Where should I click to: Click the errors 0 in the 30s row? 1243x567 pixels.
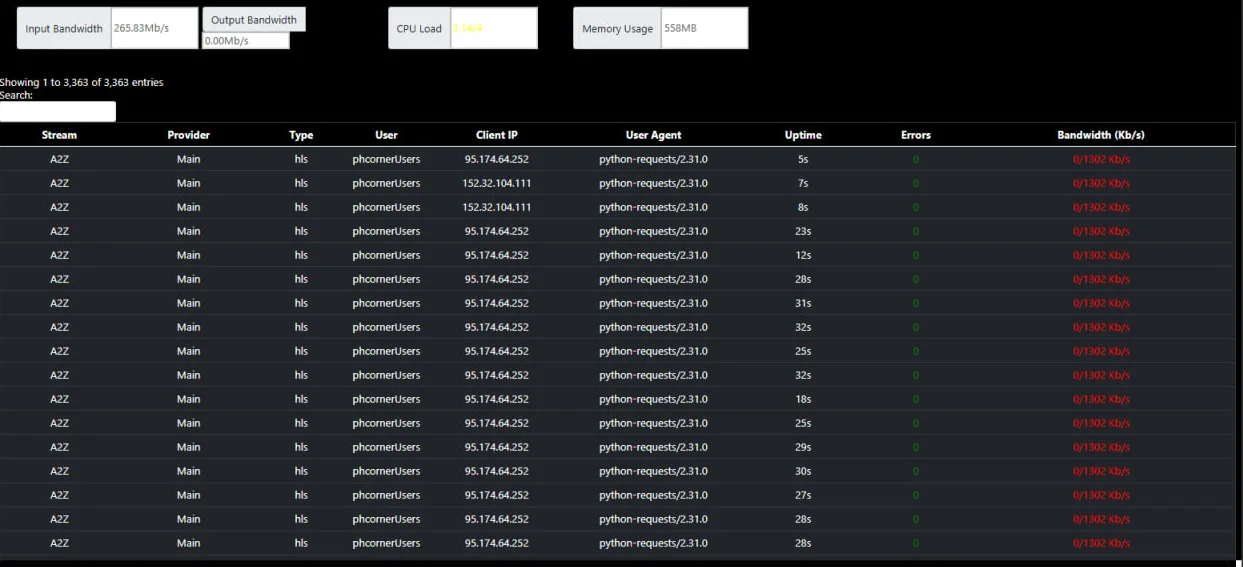click(915, 471)
